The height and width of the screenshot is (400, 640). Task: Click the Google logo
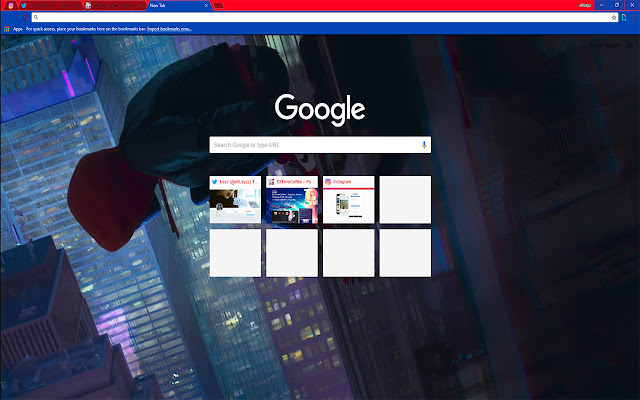pos(320,110)
